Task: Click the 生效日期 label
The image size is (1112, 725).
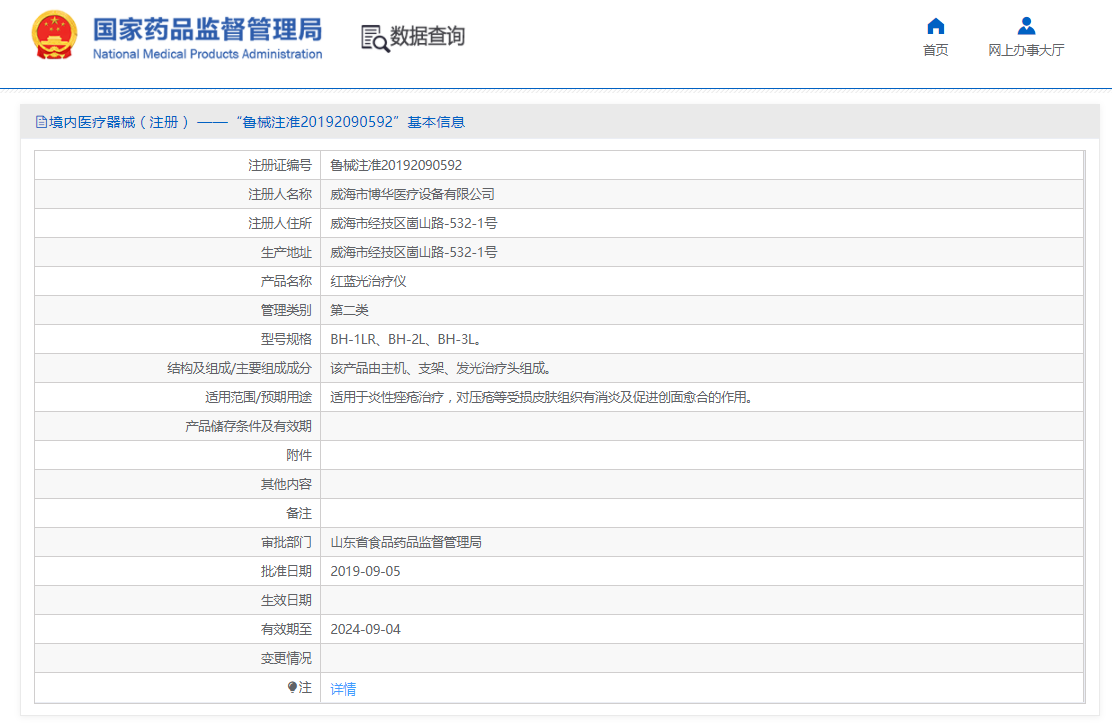Action: (286, 601)
